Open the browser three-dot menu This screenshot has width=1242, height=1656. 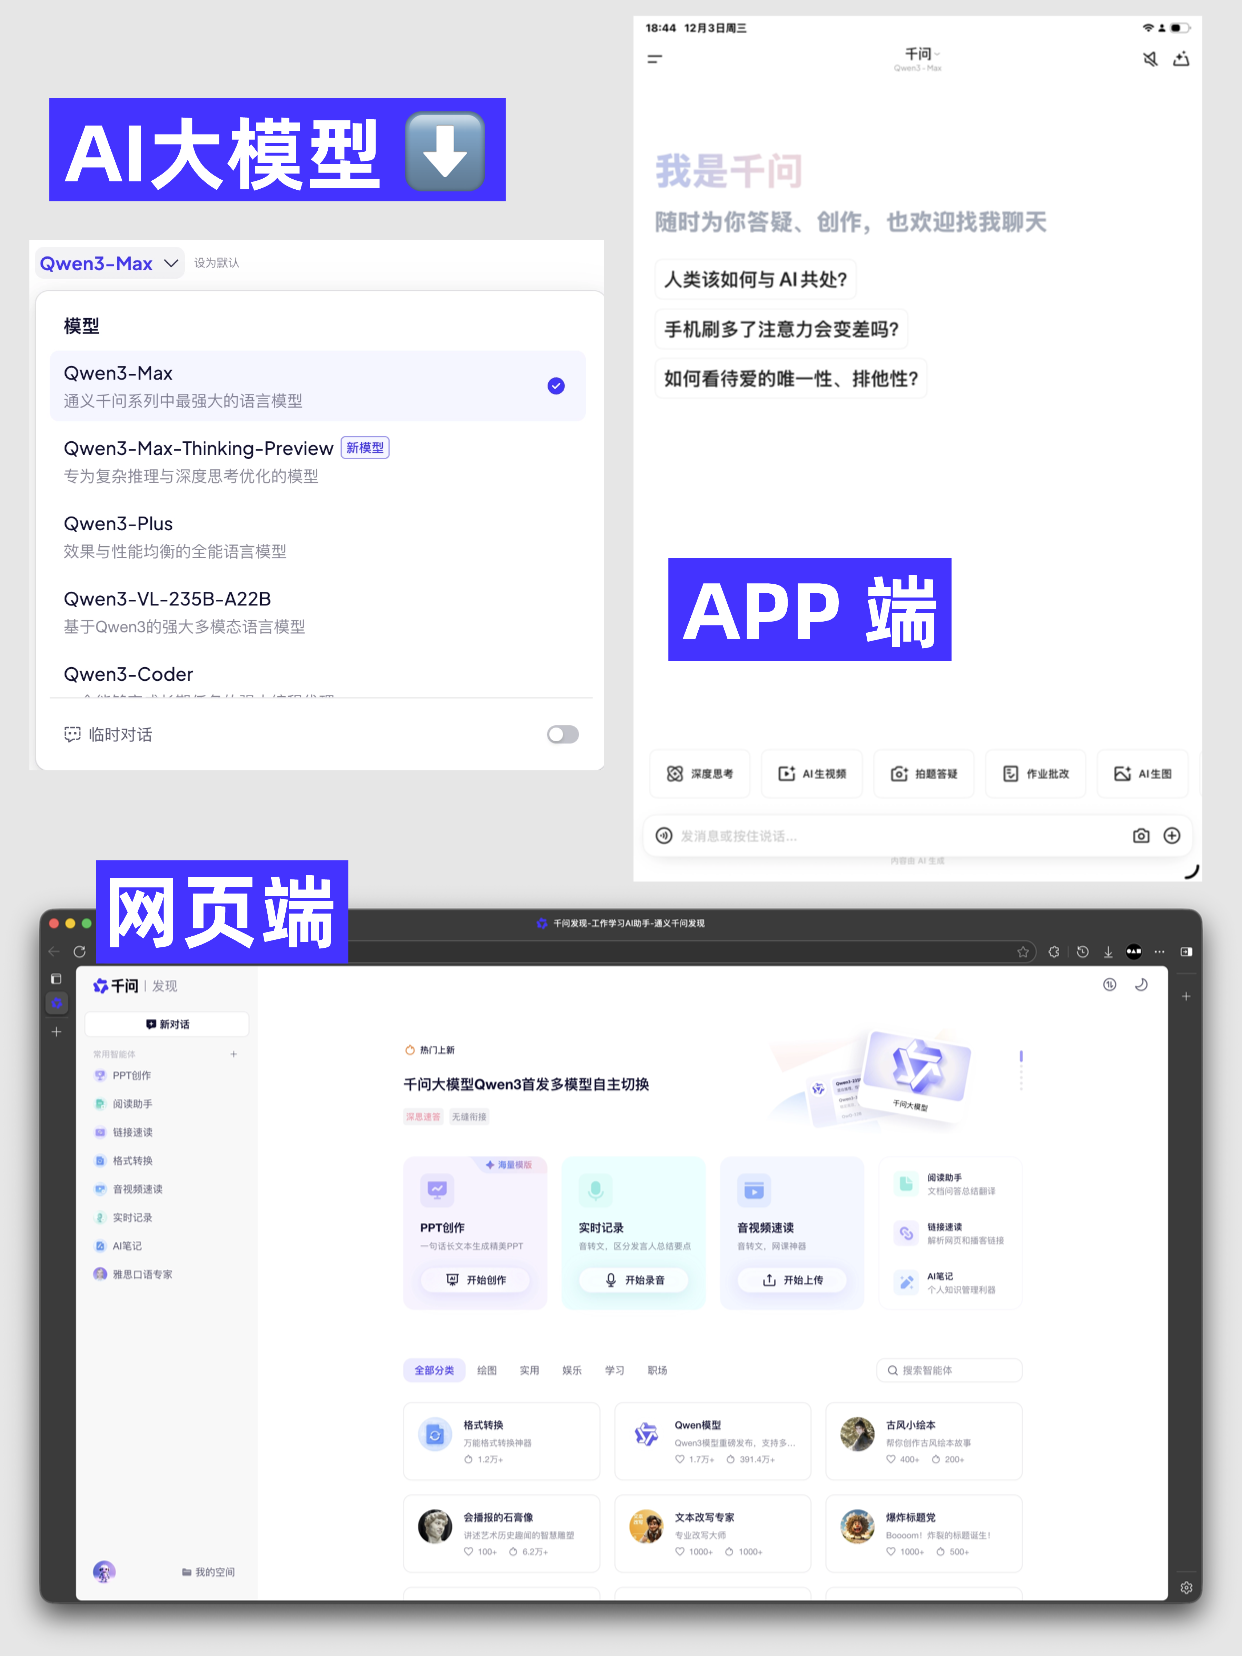(1159, 951)
